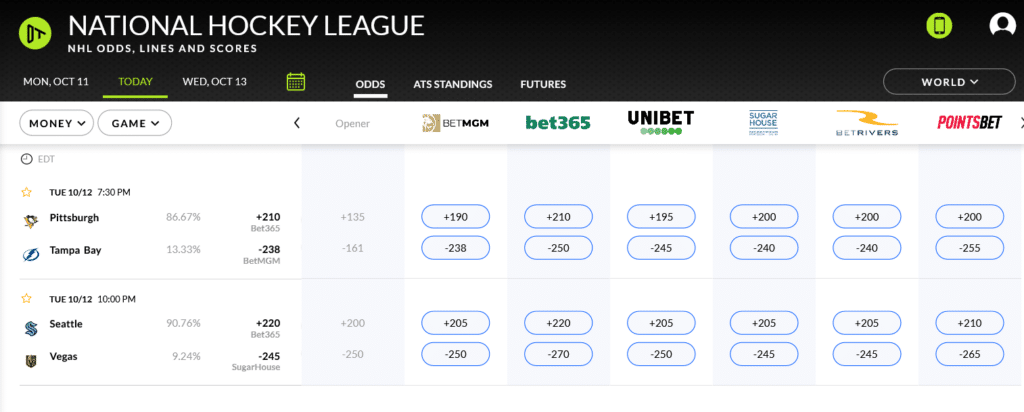Select Pittsburgh +210 odds at bet365

558,216
